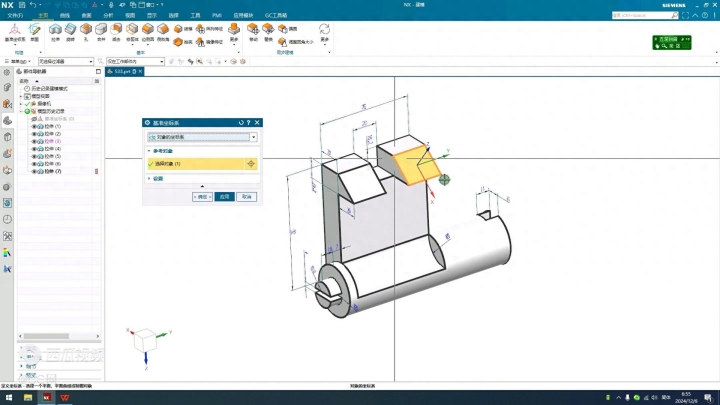
Task: Switch to the GC工具箱 ribbon tab
Action: click(276, 16)
